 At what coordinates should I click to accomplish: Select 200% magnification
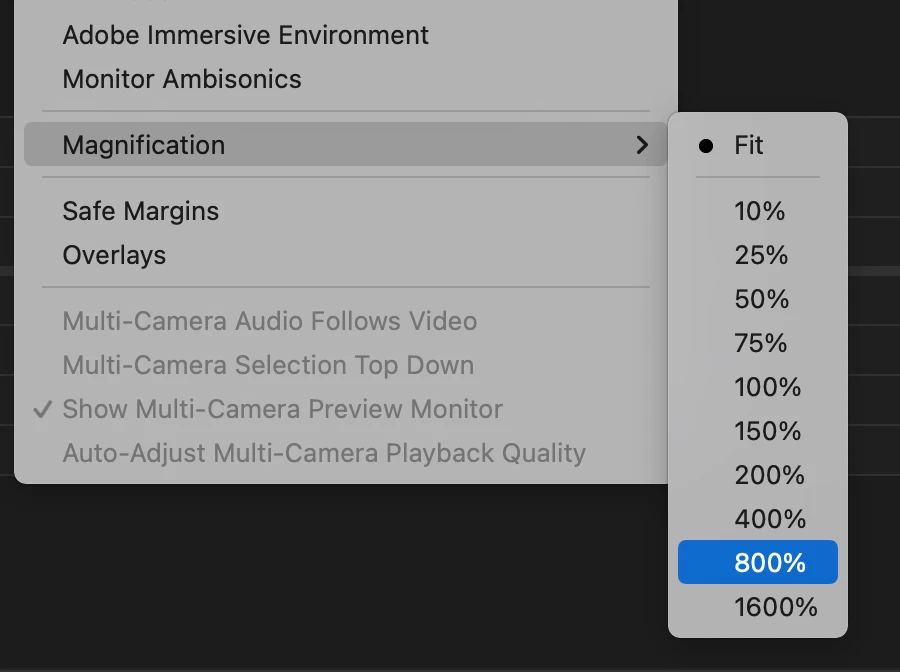click(769, 475)
